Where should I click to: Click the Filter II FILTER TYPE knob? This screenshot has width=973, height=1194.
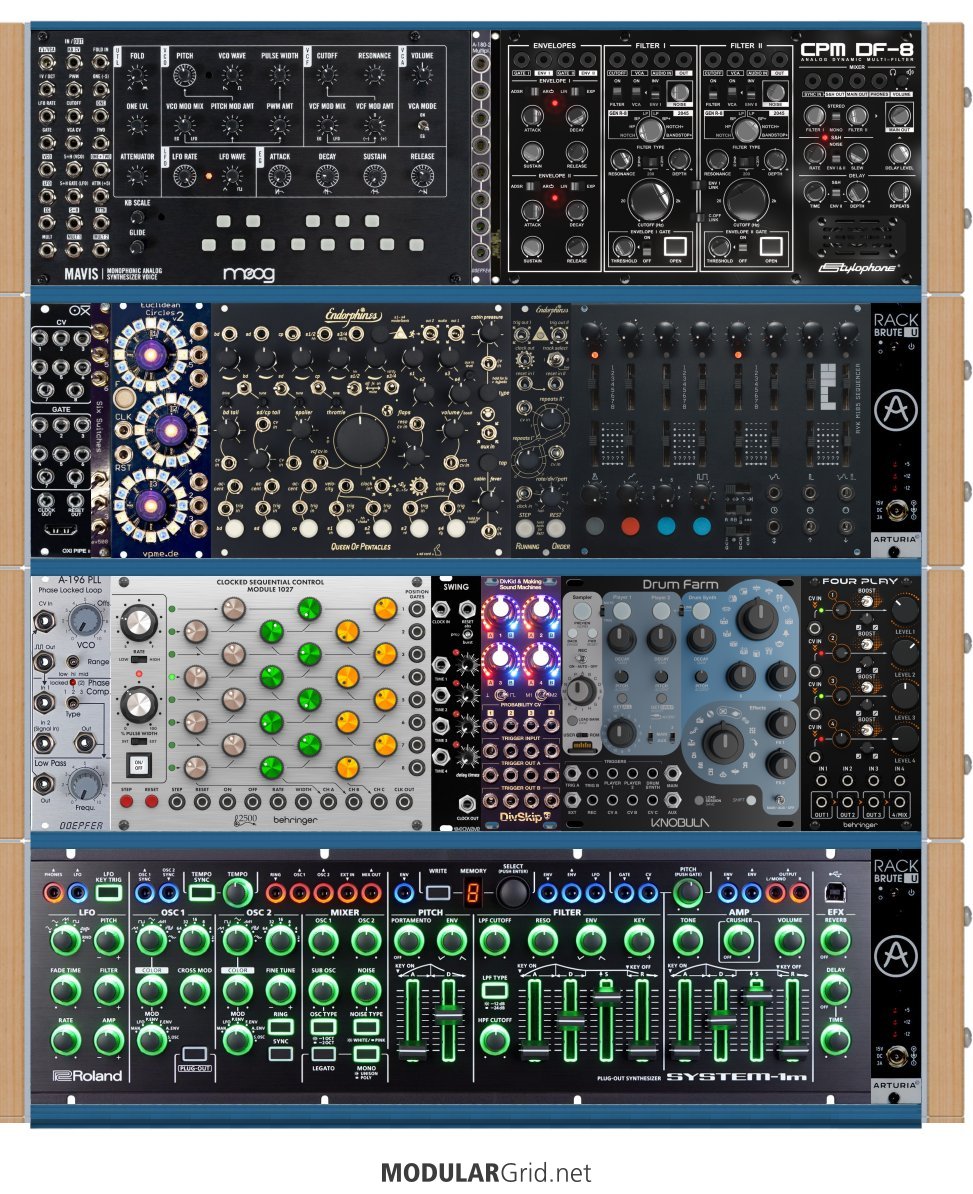(x=746, y=130)
